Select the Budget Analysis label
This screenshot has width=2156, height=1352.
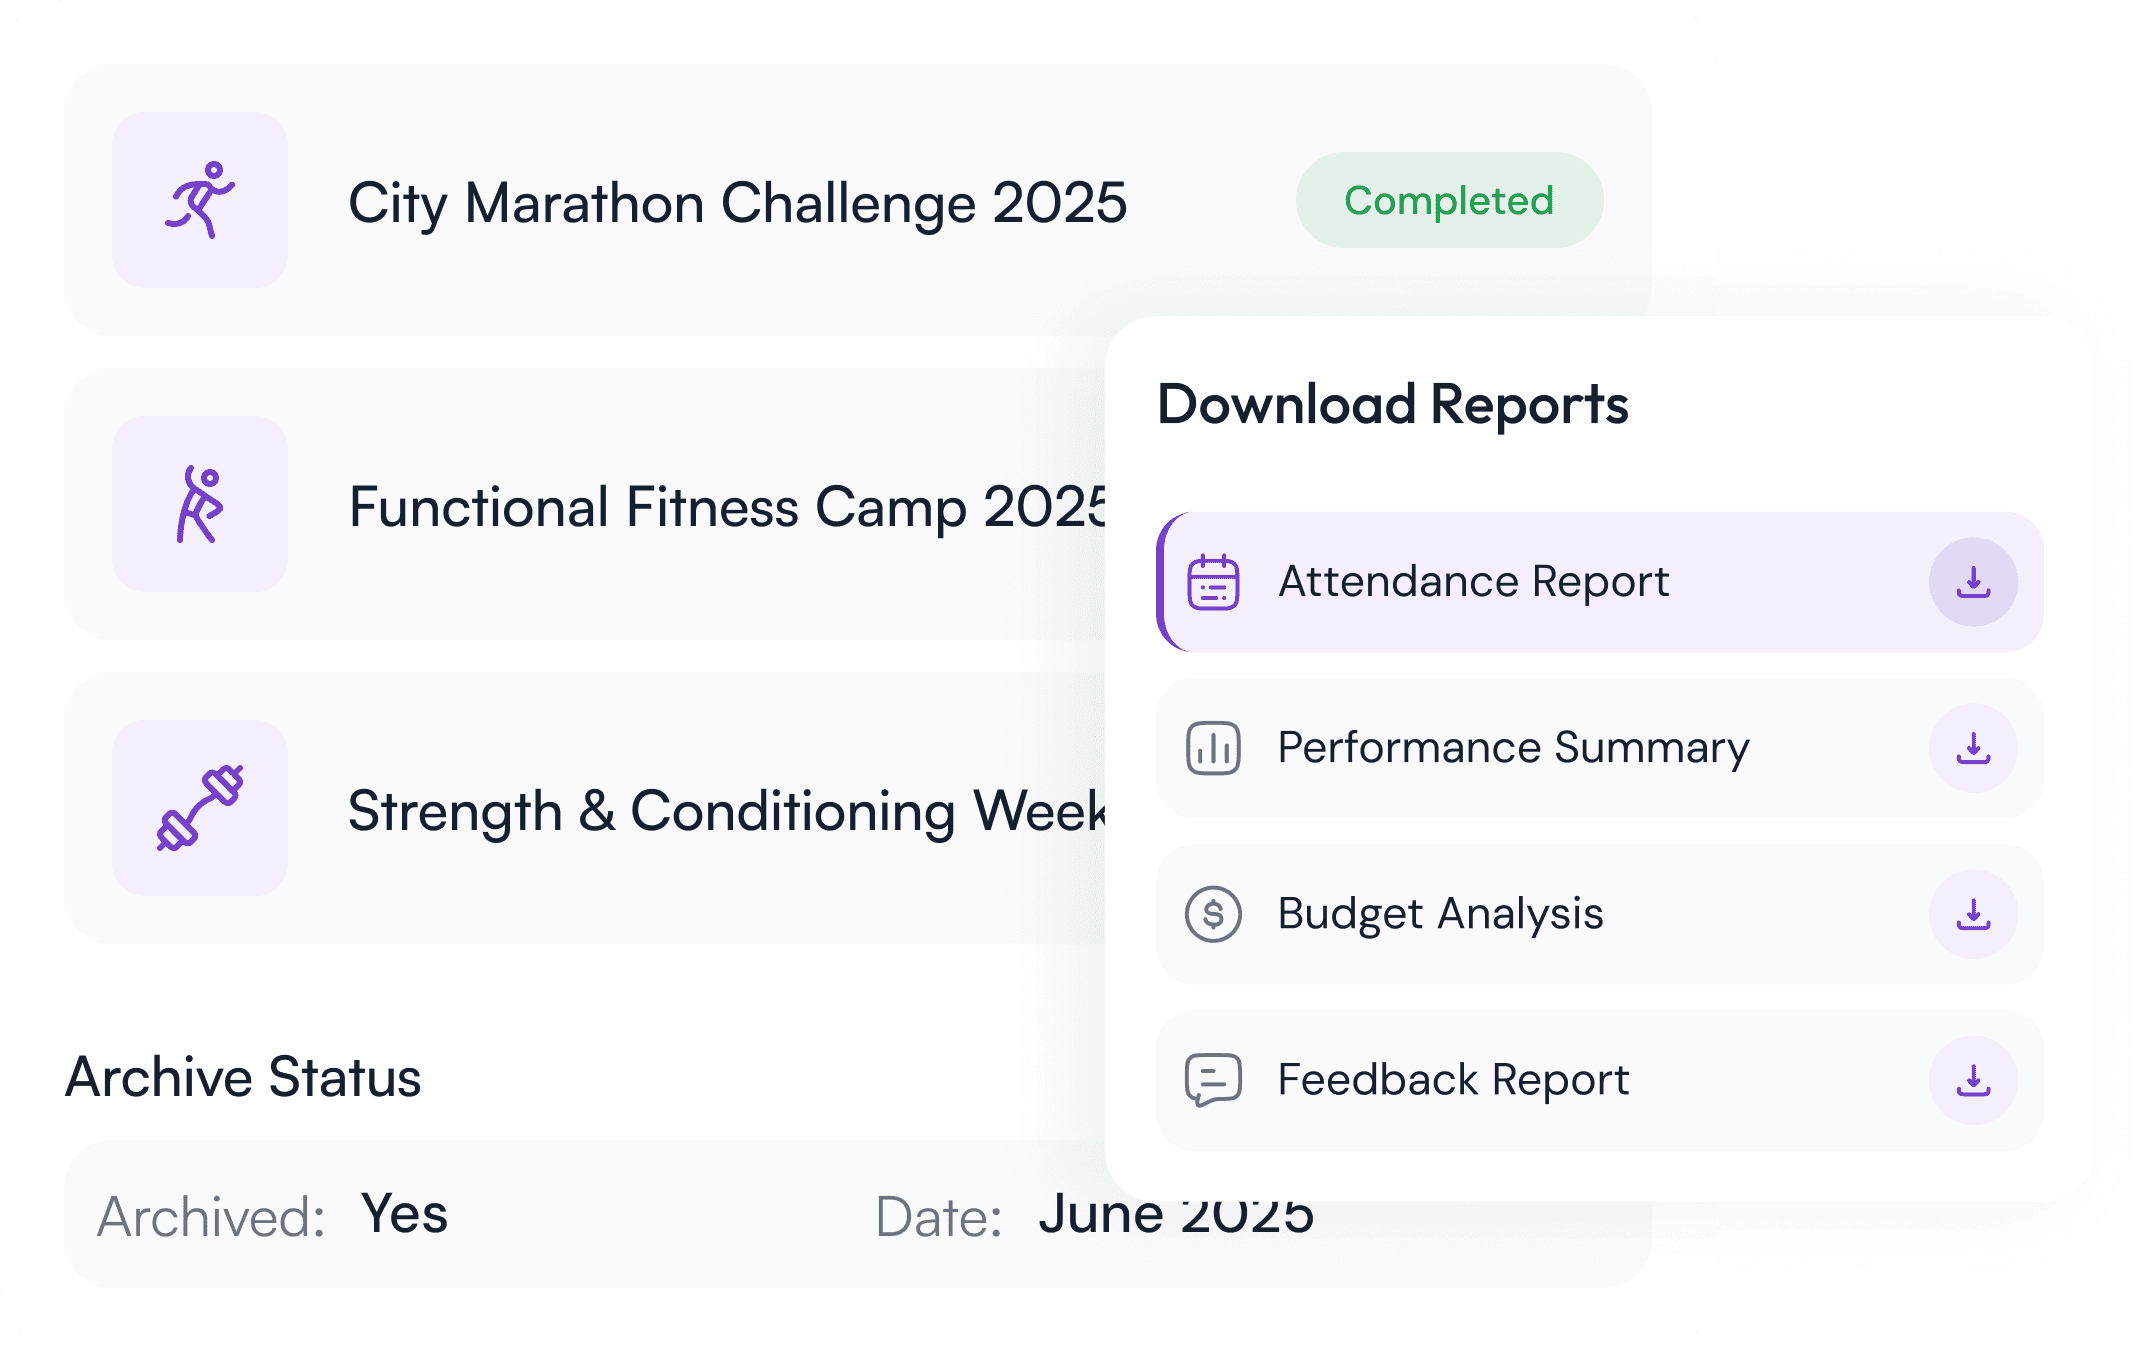pyautogui.click(x=1440, y=914)
